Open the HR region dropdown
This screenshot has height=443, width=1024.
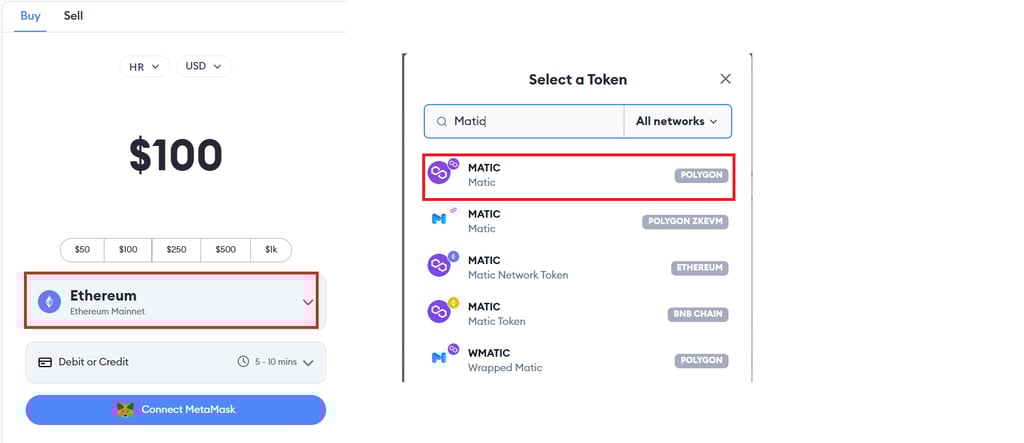pos(144,67)
